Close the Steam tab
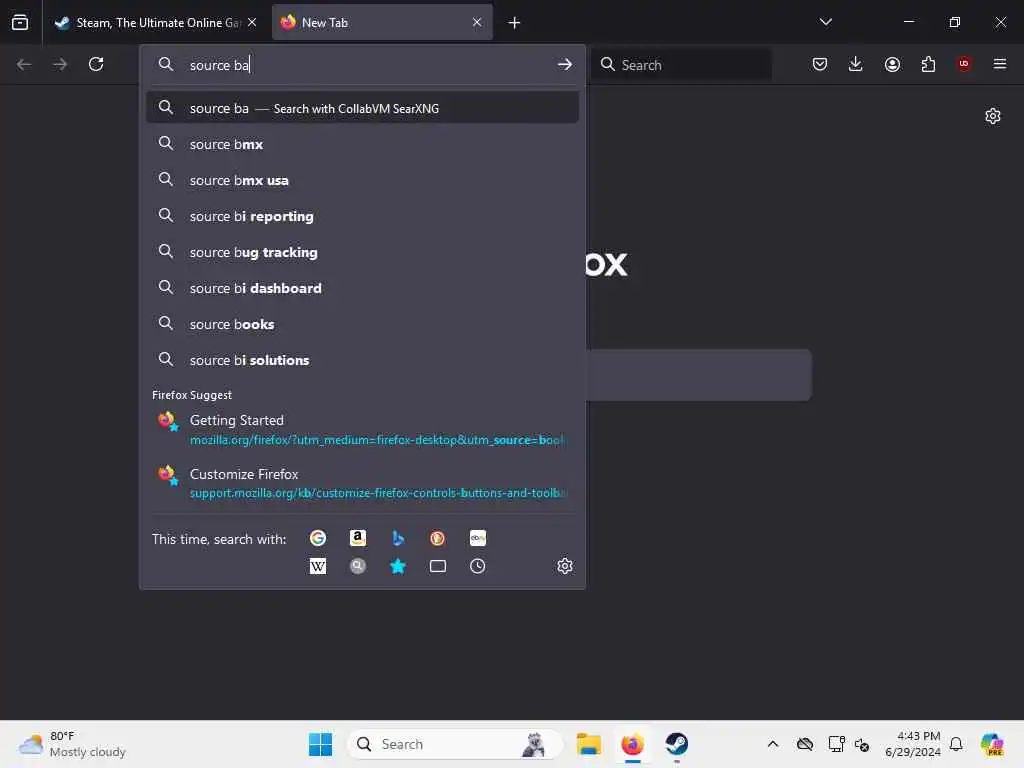Viewport: 1024px width, 768px height. [x=252, y=22]
